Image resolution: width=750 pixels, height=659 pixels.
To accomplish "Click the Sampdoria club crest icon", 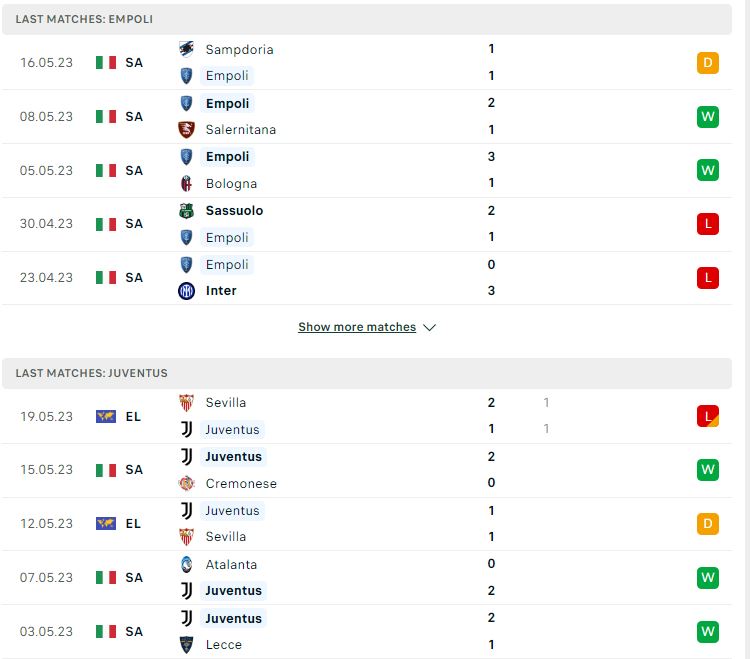I will (186, 49).
